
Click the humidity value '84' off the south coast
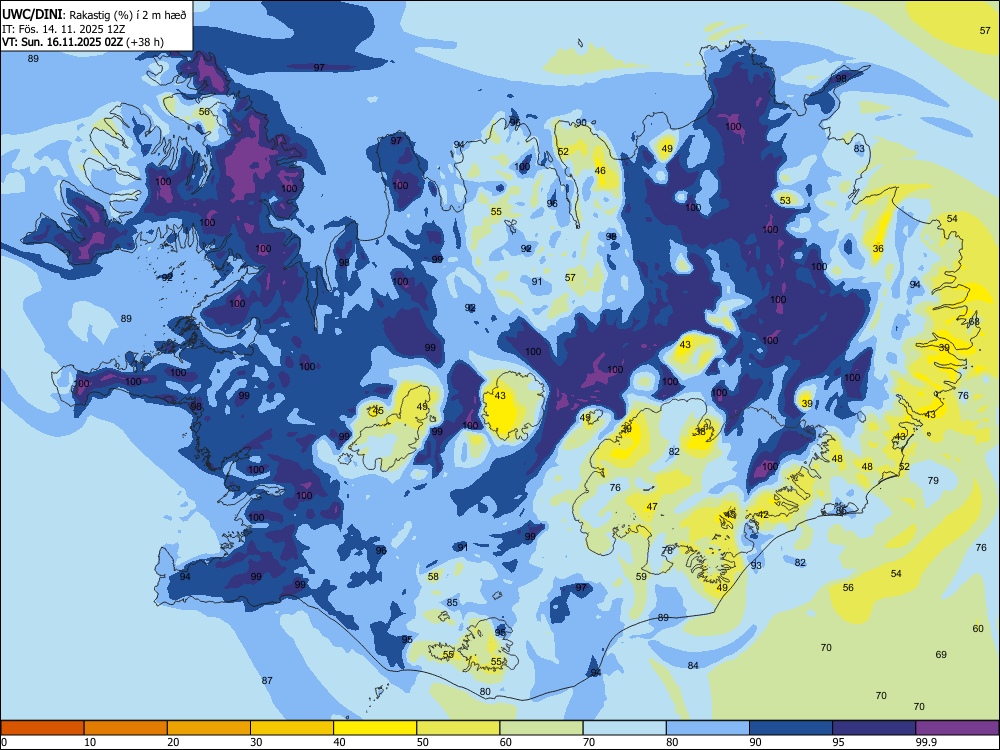point(693,665)
